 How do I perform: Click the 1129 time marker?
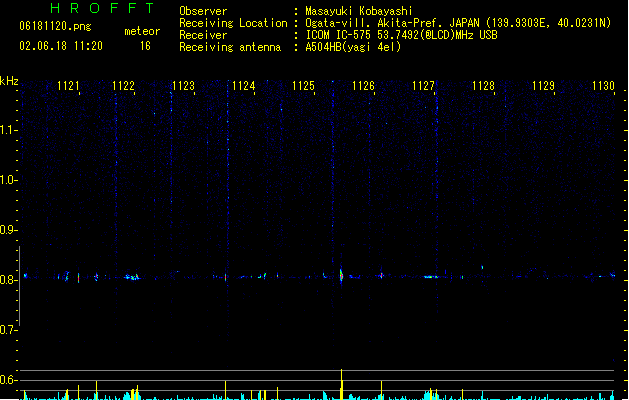(x=543, y=86)
